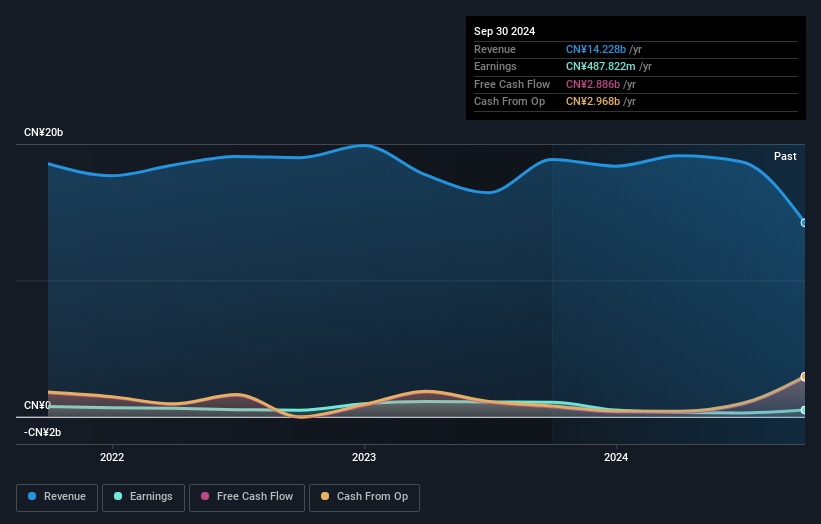This screenshot has width=821, height=524.
Task: Toggle the Earnings legend button
Action: [x=143, y=497]
